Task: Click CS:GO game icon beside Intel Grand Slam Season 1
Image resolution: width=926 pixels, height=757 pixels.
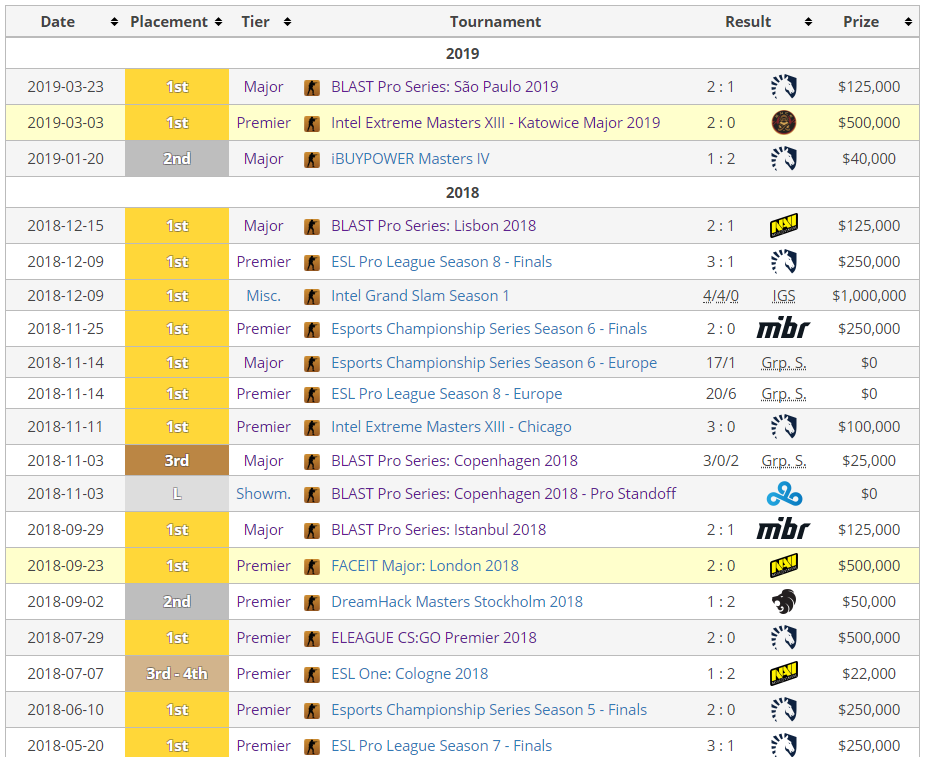Action: 312,297
